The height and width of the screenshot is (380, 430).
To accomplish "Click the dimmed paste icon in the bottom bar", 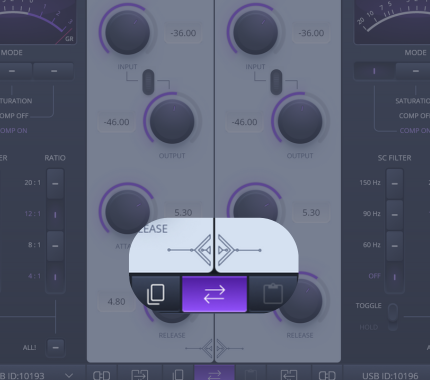I will (250, 375).
